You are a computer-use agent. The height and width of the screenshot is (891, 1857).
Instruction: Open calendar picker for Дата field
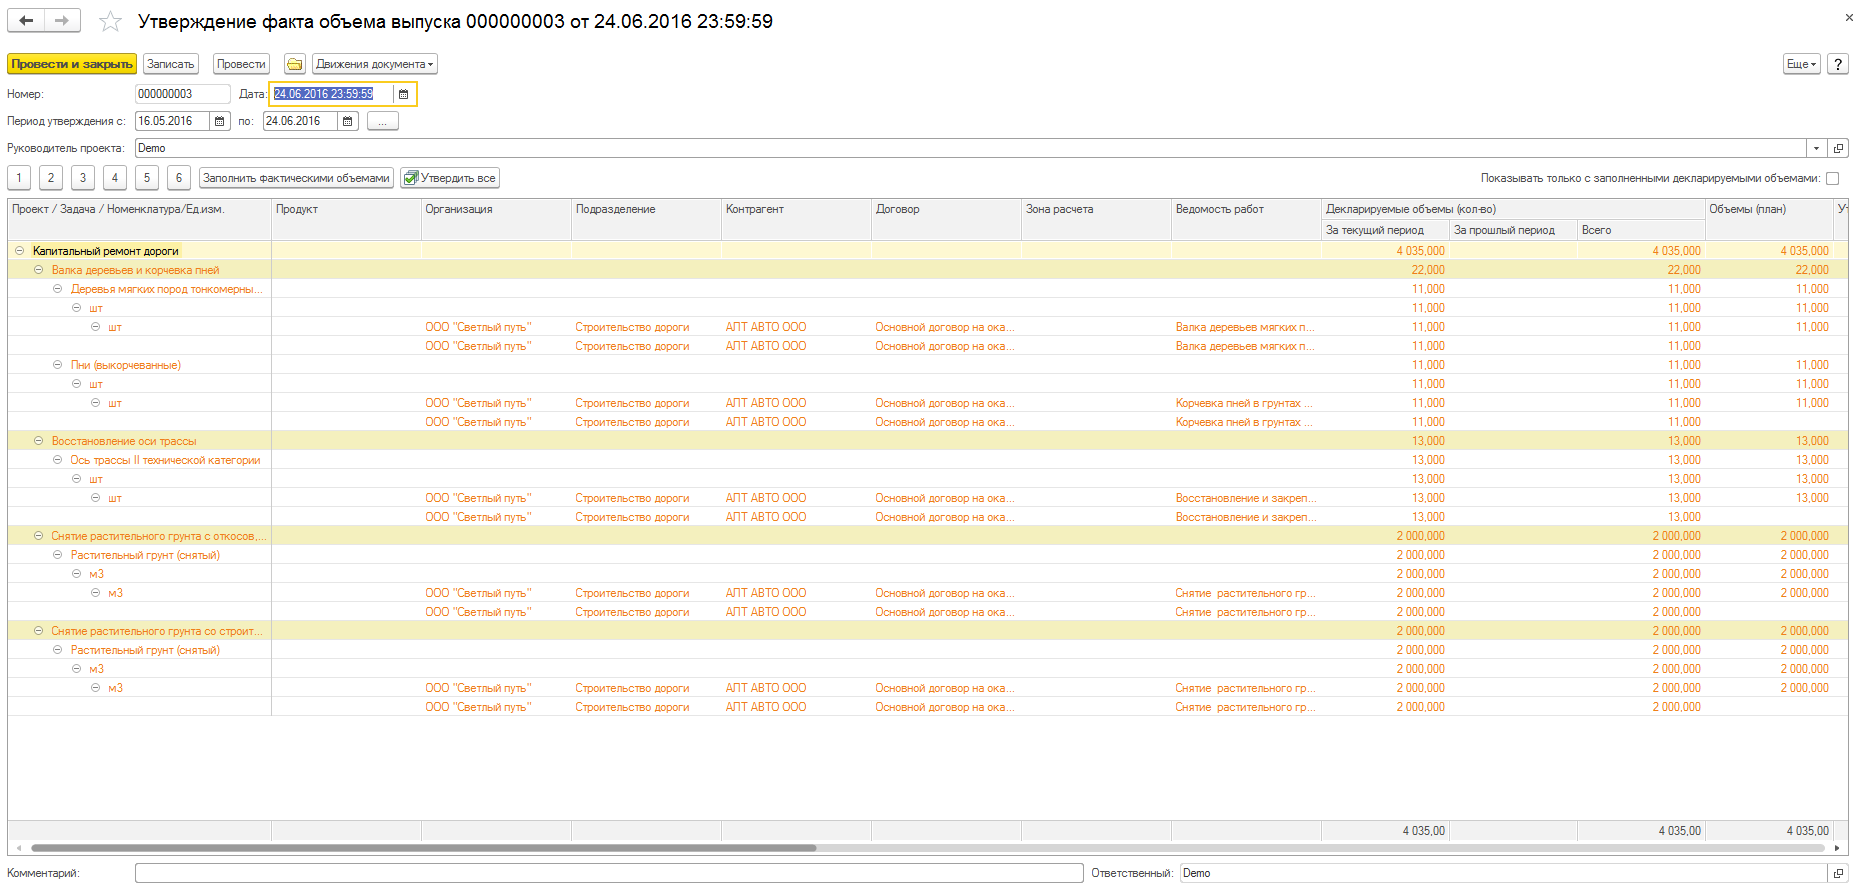coord(404,94)
